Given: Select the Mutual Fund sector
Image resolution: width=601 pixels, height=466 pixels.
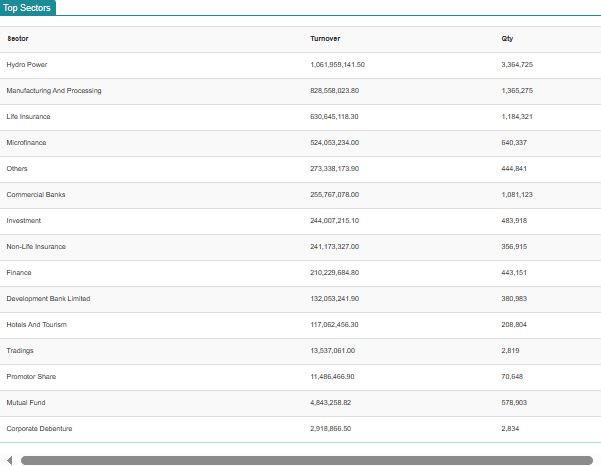Looking at the screenshot, I should coord(26,403).
